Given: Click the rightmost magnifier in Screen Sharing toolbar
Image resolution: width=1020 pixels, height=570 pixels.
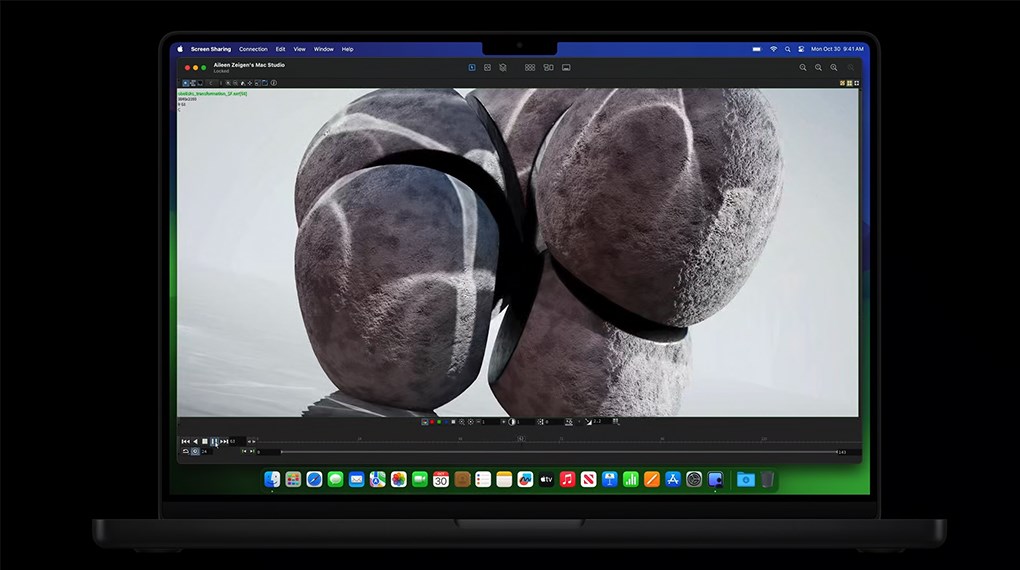Looking at the screenshot, I should pyautogui.click(x=834, y=68).
